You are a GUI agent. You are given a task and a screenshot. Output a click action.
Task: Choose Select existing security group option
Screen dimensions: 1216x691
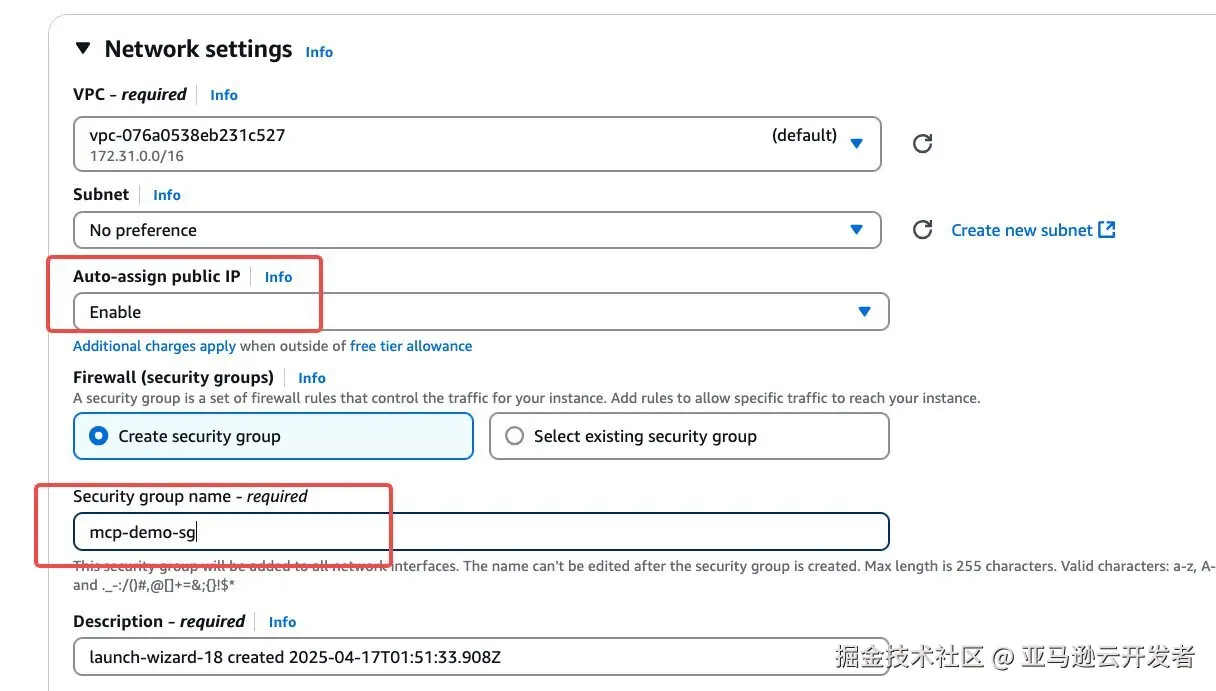(689, 436)
